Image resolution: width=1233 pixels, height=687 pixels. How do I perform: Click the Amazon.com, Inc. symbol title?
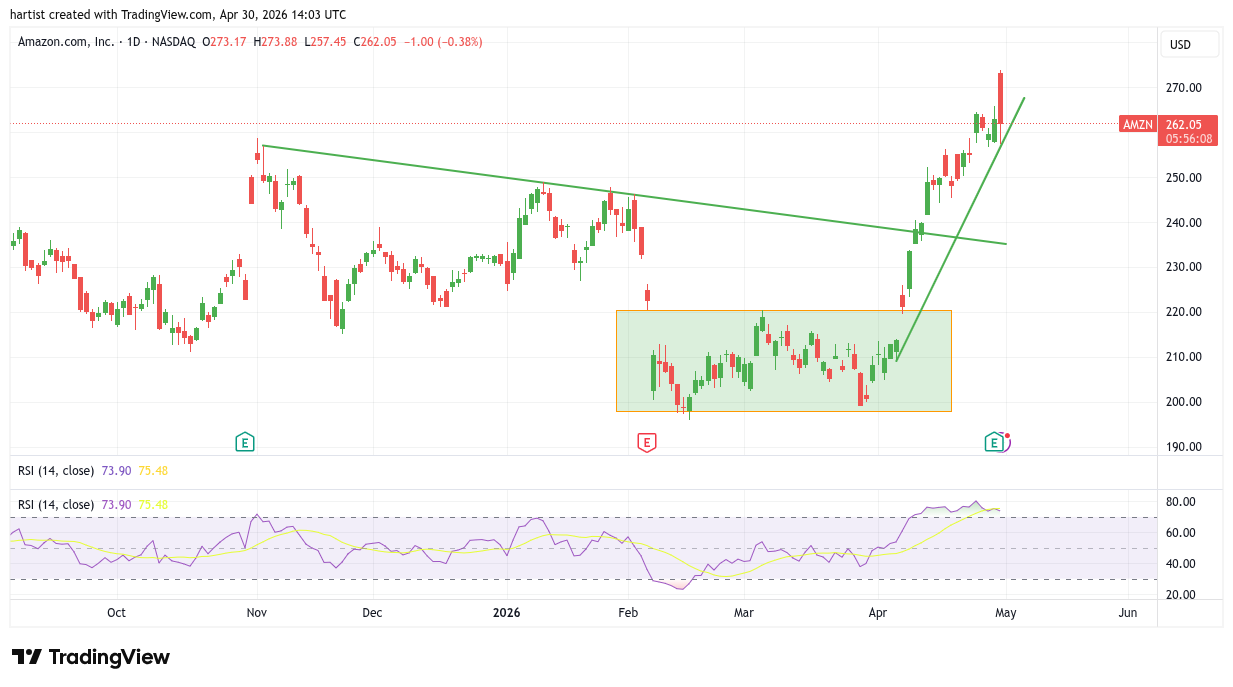tap(66, 42)
